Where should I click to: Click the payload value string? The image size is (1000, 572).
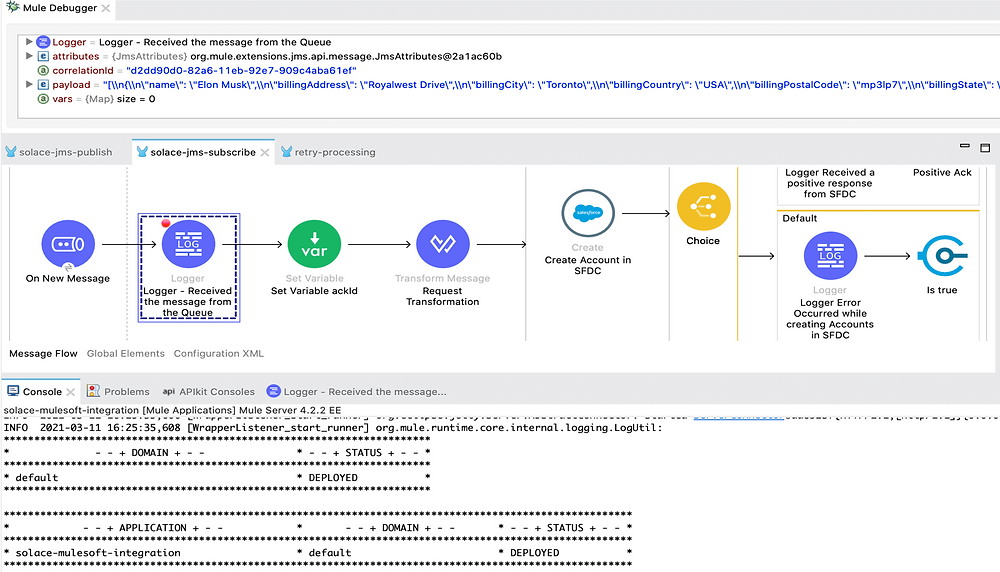(x=551, y=84)
